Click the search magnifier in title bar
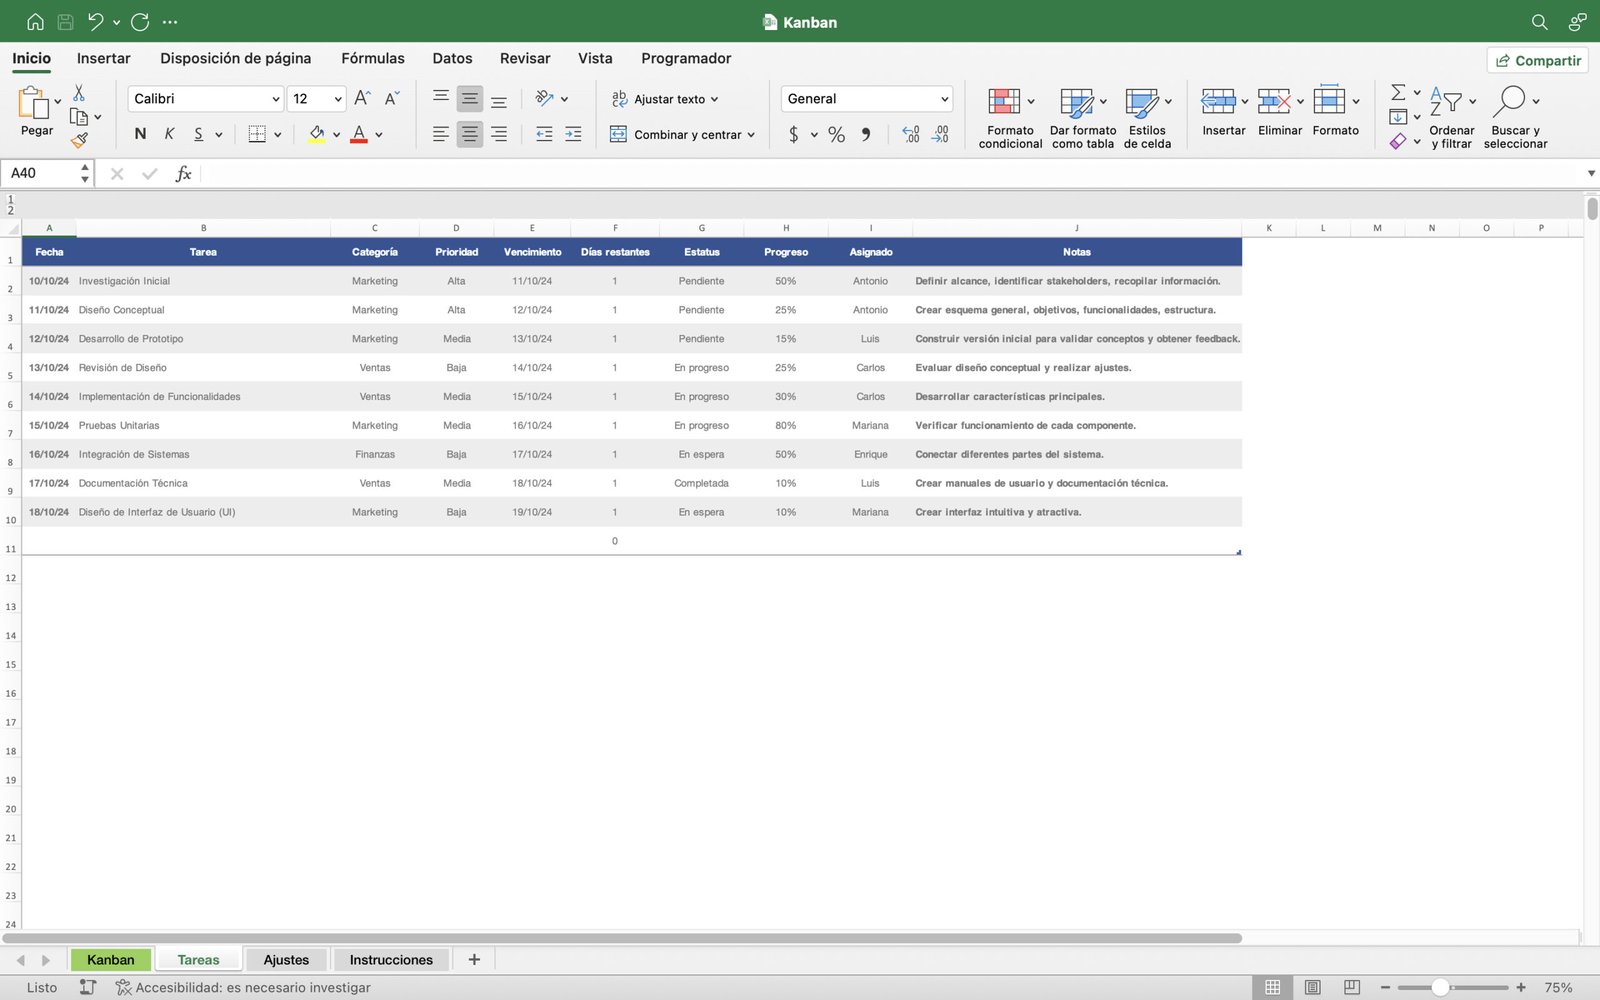This screenshot has height=1000, width=1600. click(x=1539, y=22)
